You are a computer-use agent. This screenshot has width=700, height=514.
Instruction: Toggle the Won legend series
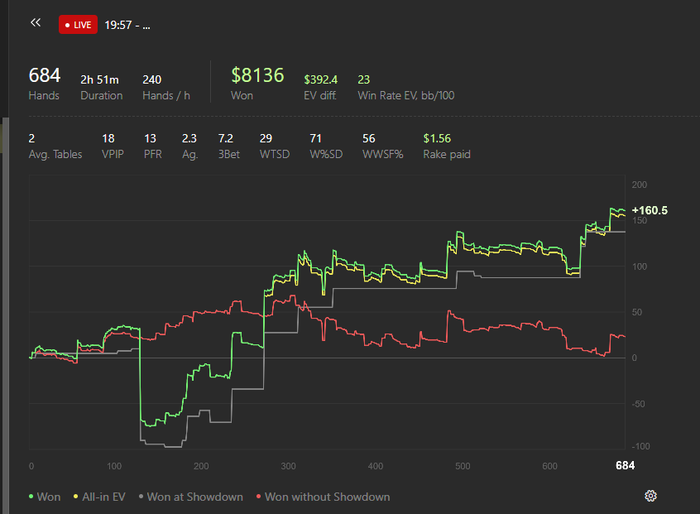pyautogui.click(x=45, y=497)
